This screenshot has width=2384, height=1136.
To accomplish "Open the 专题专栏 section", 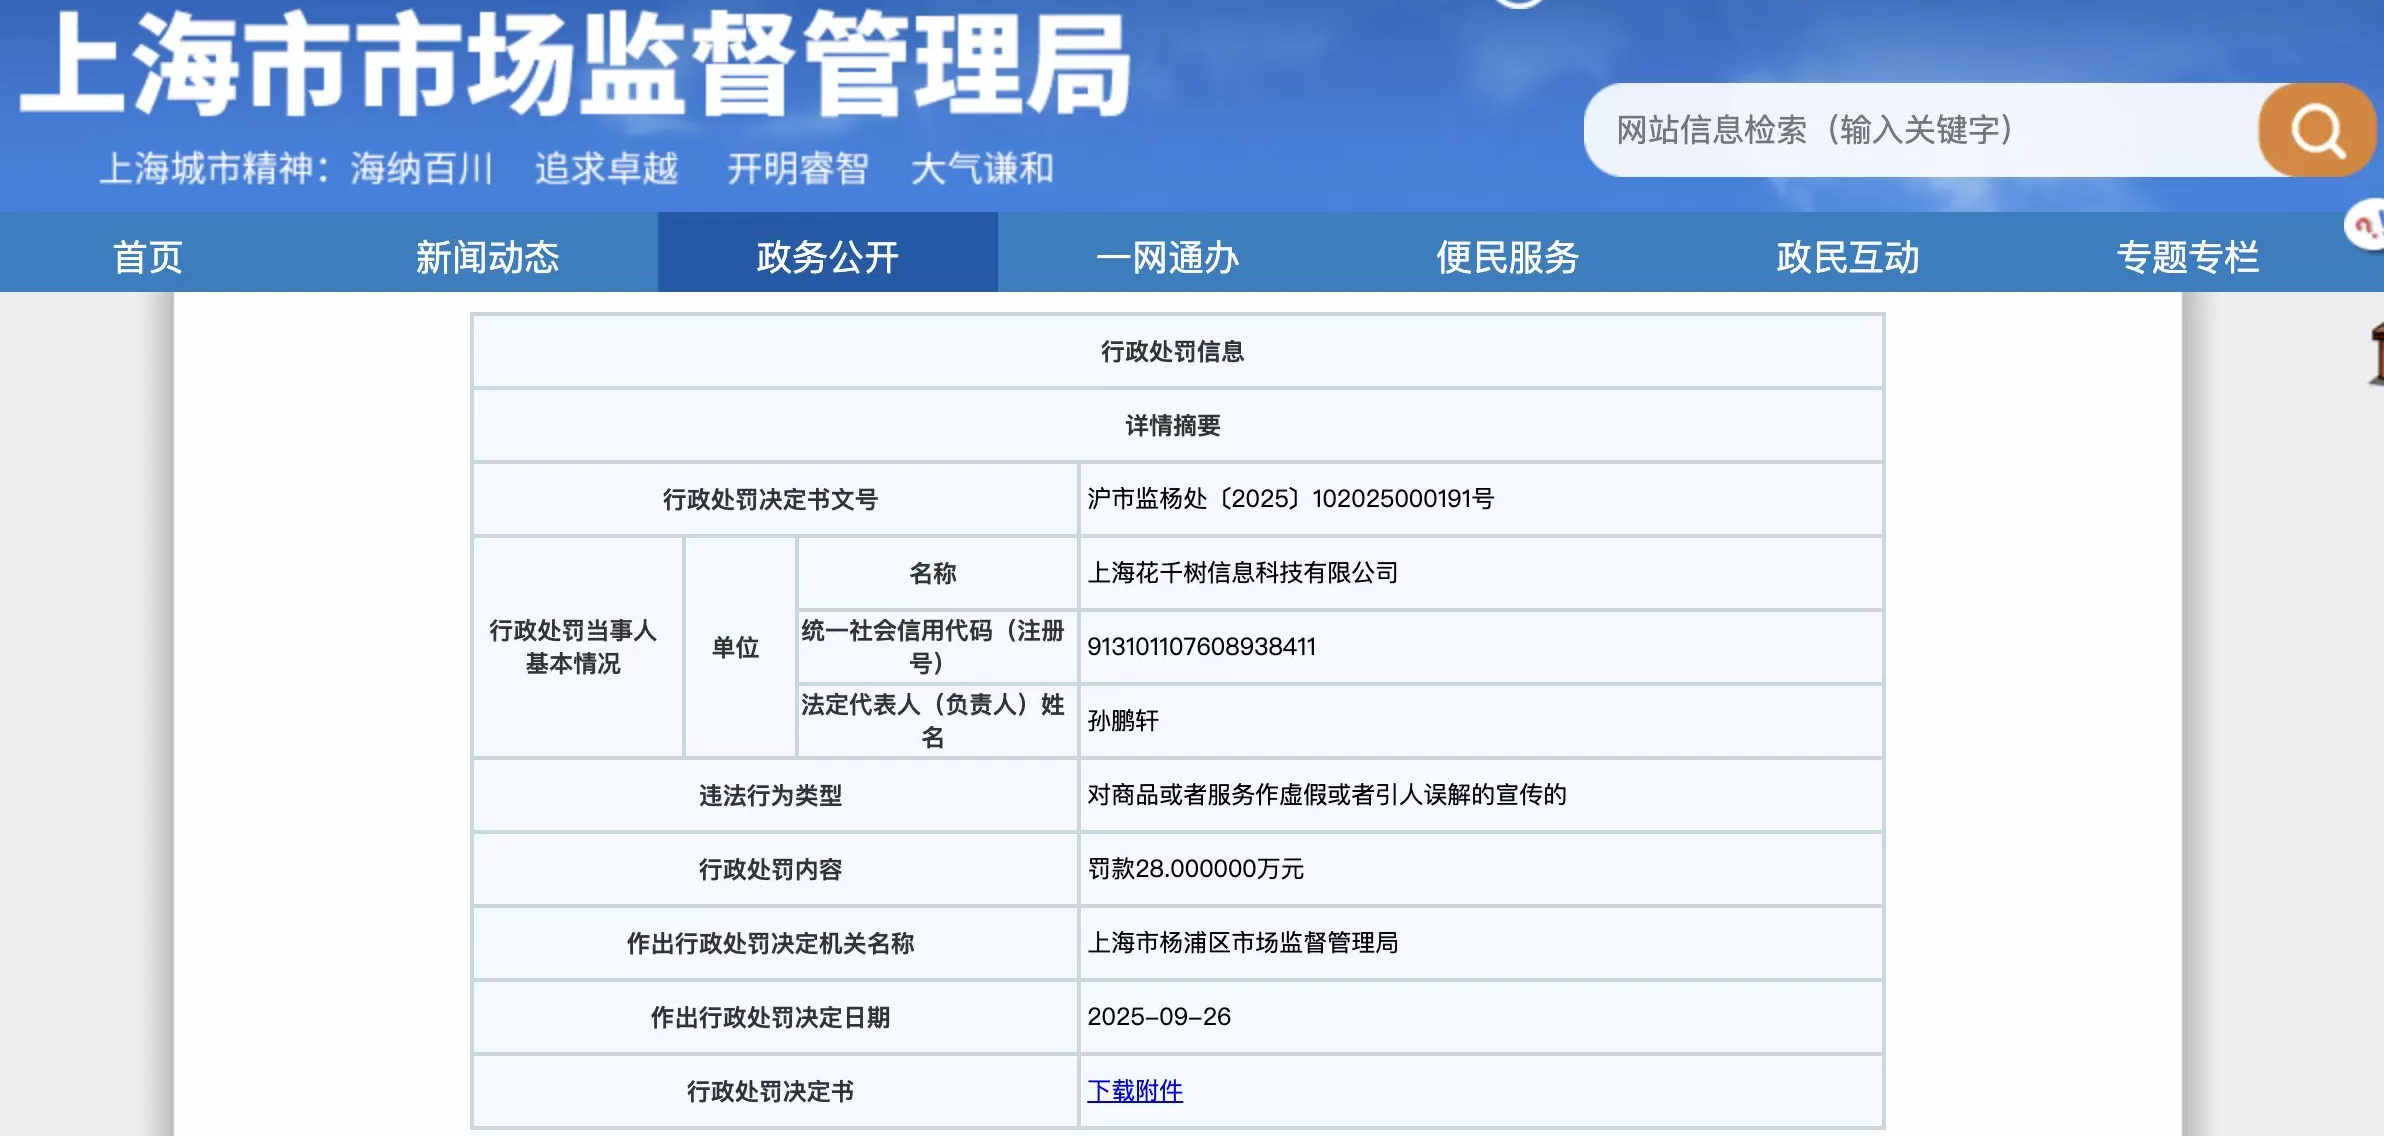I will tap(2188, 257).
